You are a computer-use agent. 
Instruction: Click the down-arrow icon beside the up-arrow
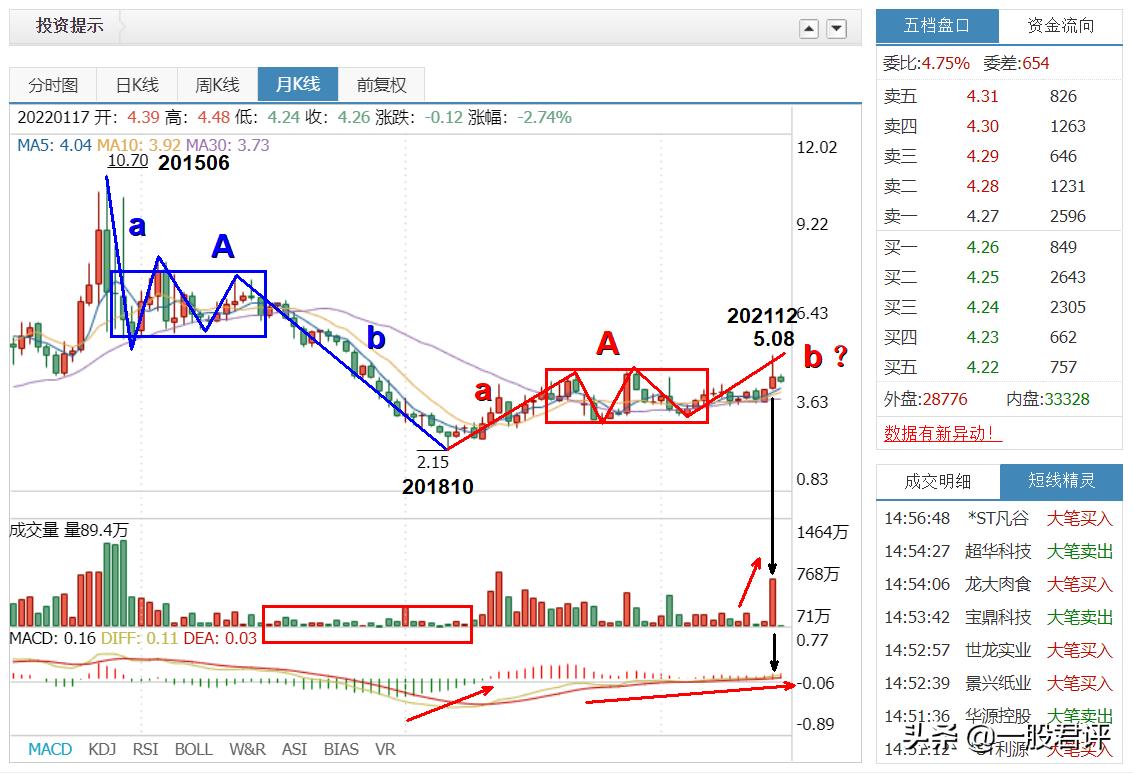pos(835,29)
